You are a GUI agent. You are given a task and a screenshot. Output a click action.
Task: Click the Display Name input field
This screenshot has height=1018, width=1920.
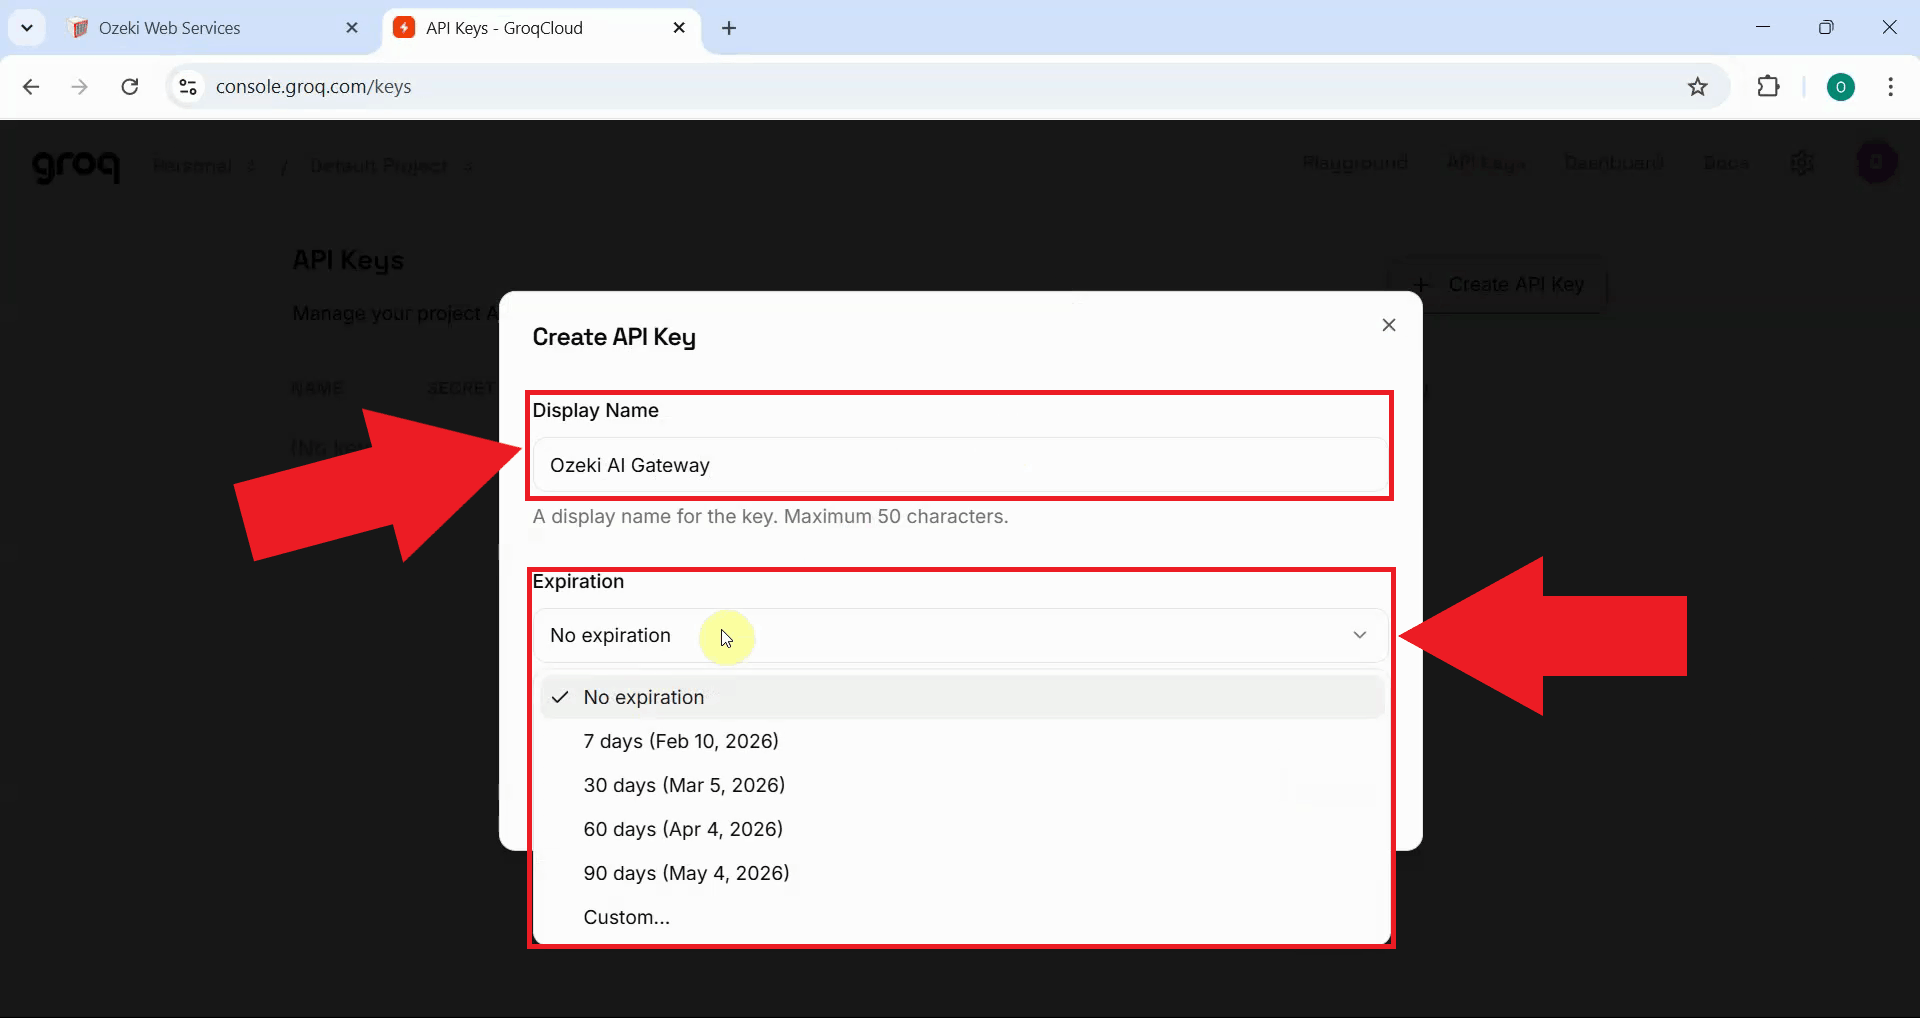(959, 465)
